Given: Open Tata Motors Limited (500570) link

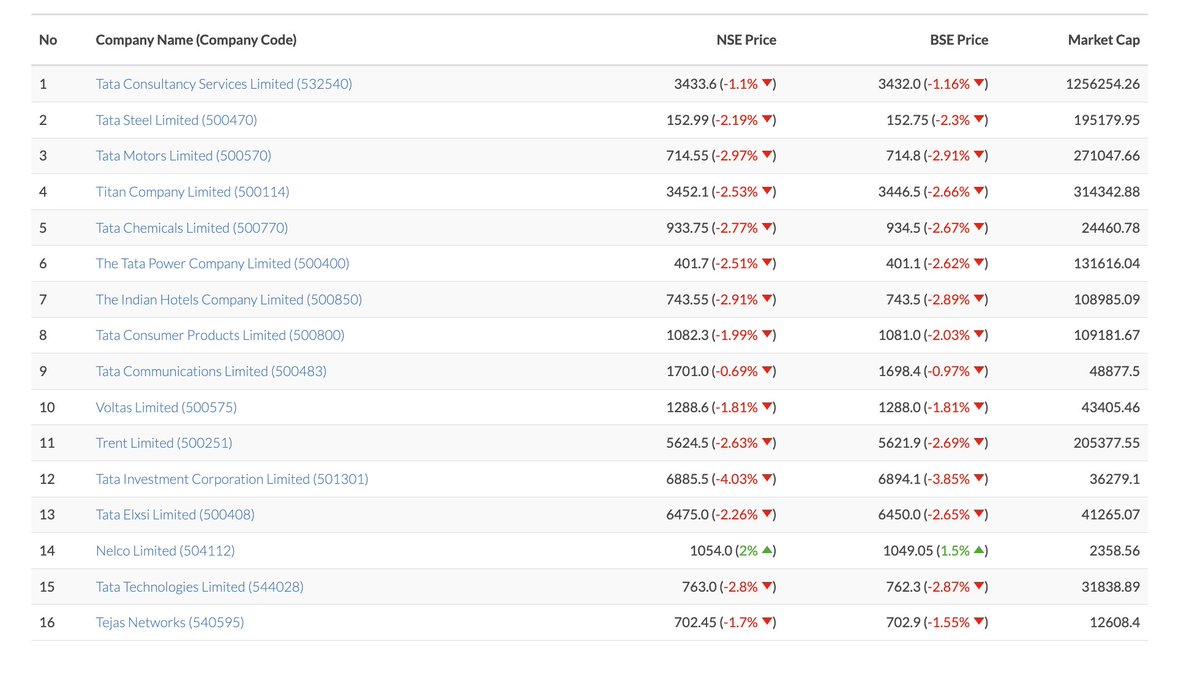Looking at the screenshot, I should pyautogui.click(x=184, y=156).
